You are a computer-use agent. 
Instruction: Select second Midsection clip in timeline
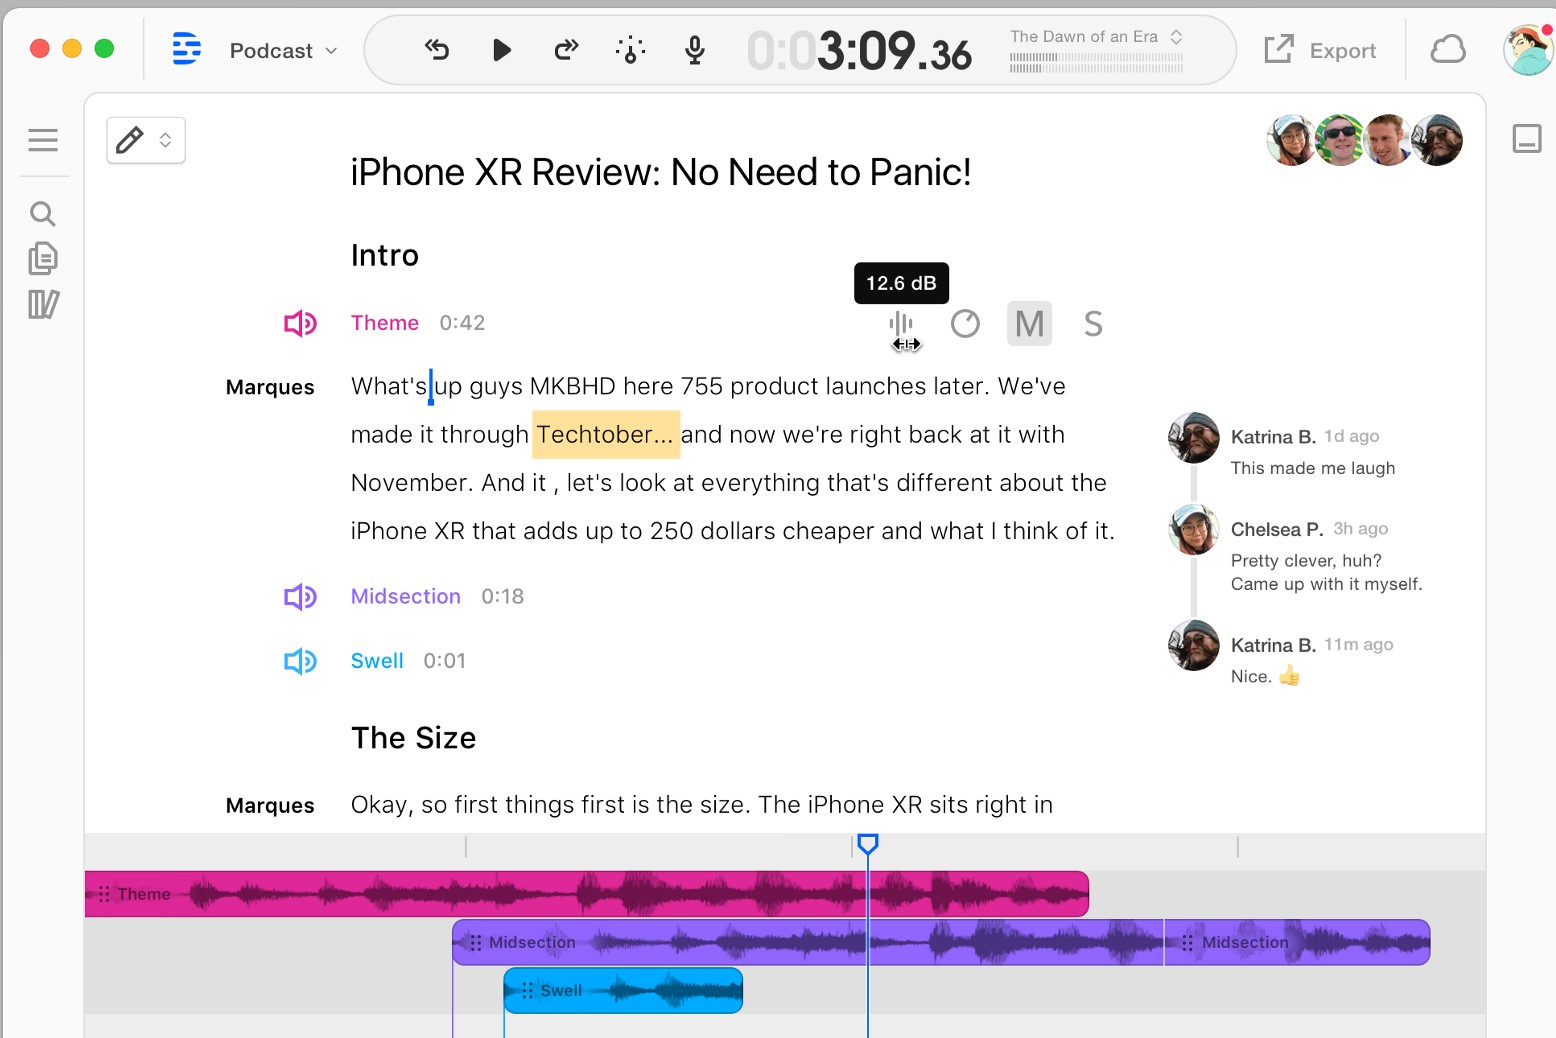[1297, 942]
